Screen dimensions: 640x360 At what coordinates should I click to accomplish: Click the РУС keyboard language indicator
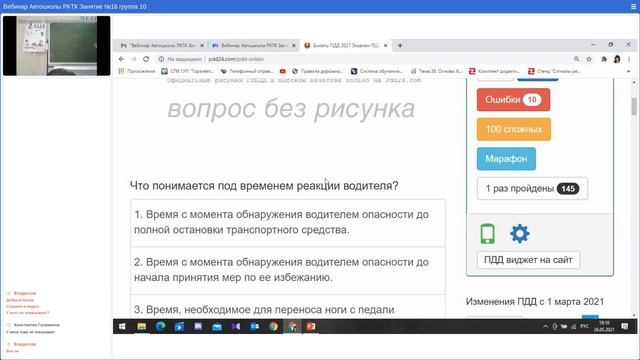(x=584, y=327)
